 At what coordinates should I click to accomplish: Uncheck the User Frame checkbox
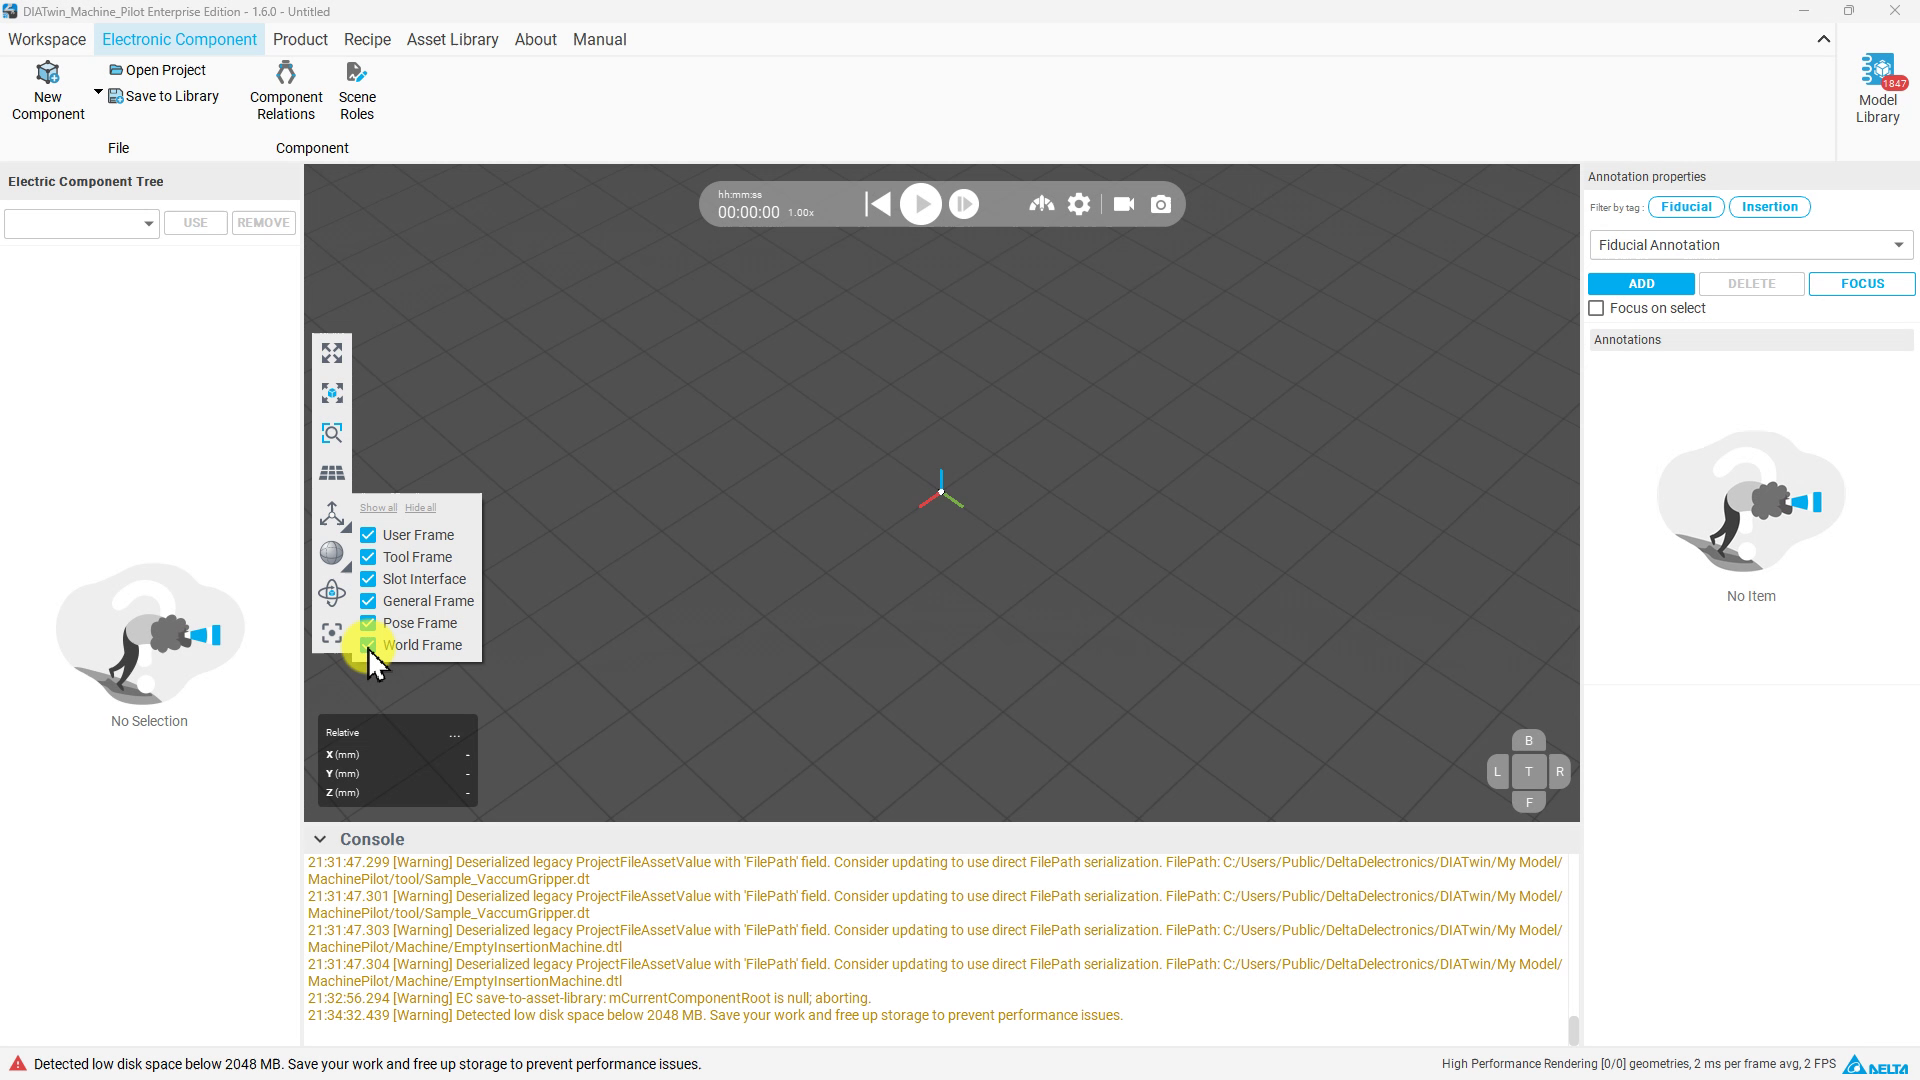[368, 535]
